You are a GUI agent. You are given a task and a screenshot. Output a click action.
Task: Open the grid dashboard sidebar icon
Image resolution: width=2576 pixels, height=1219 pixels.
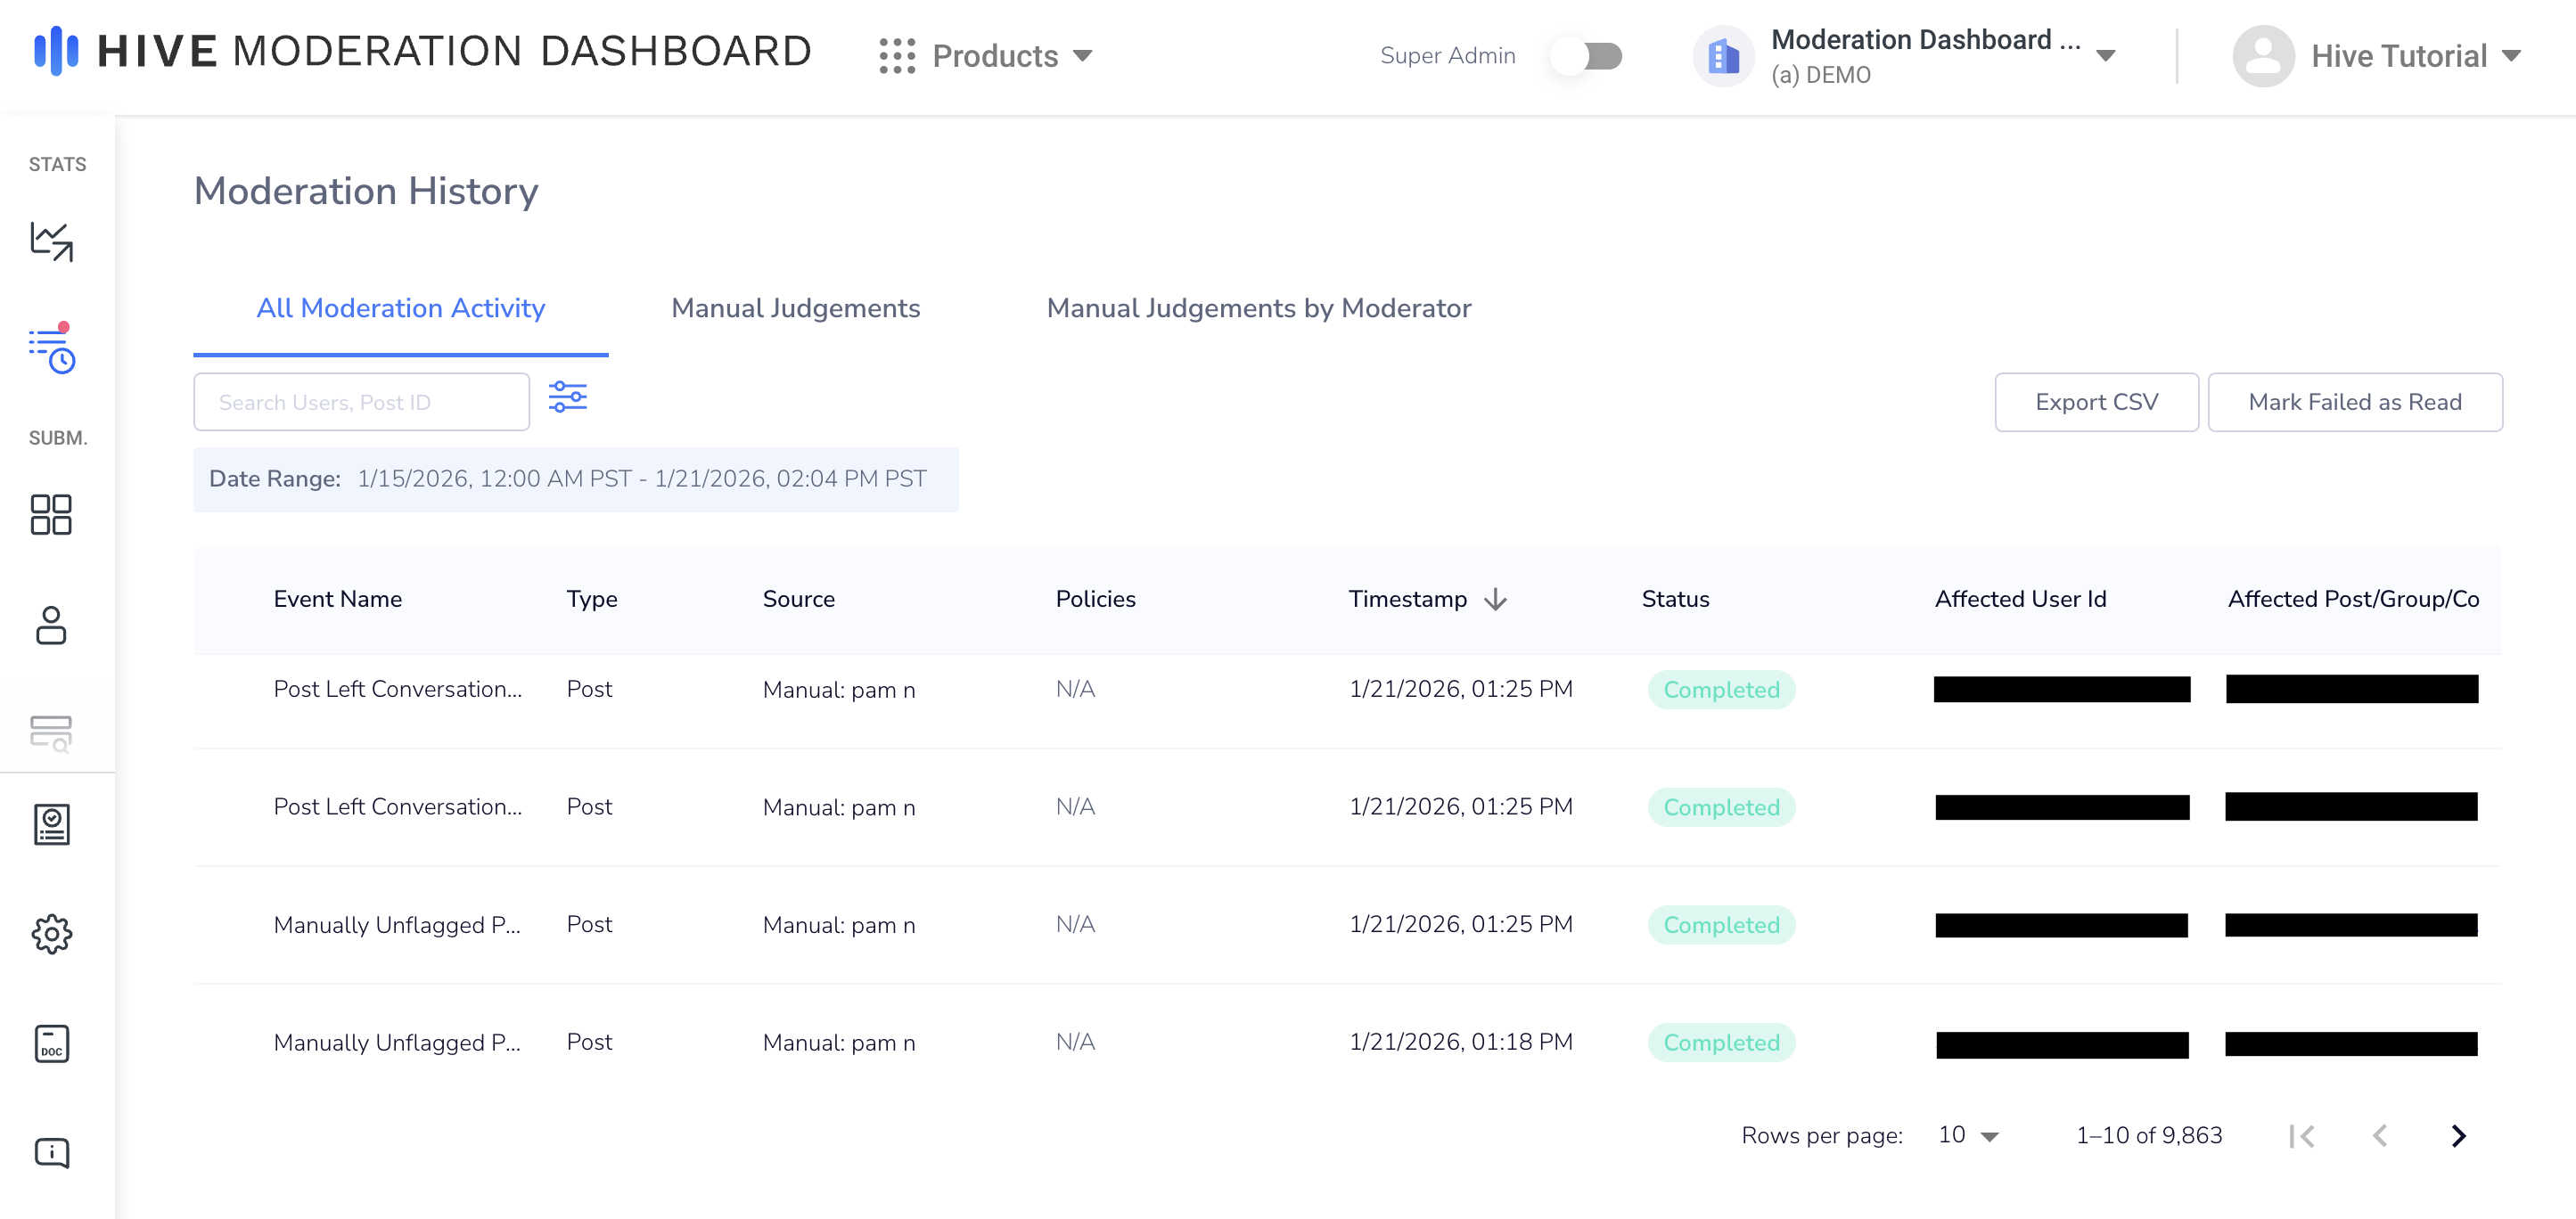[x=51, y=515]
